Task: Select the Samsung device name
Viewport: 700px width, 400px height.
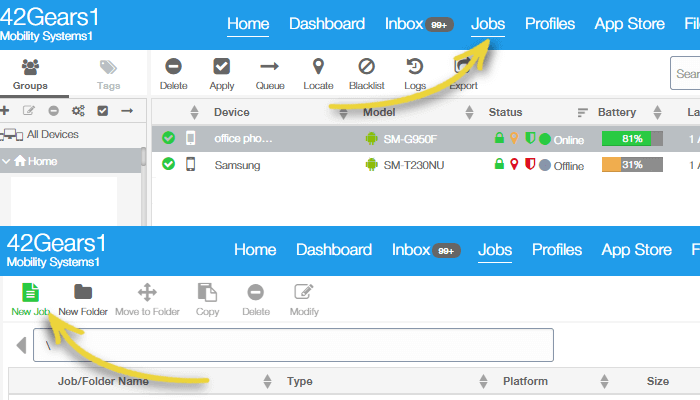Action: [x=237, y=165]
